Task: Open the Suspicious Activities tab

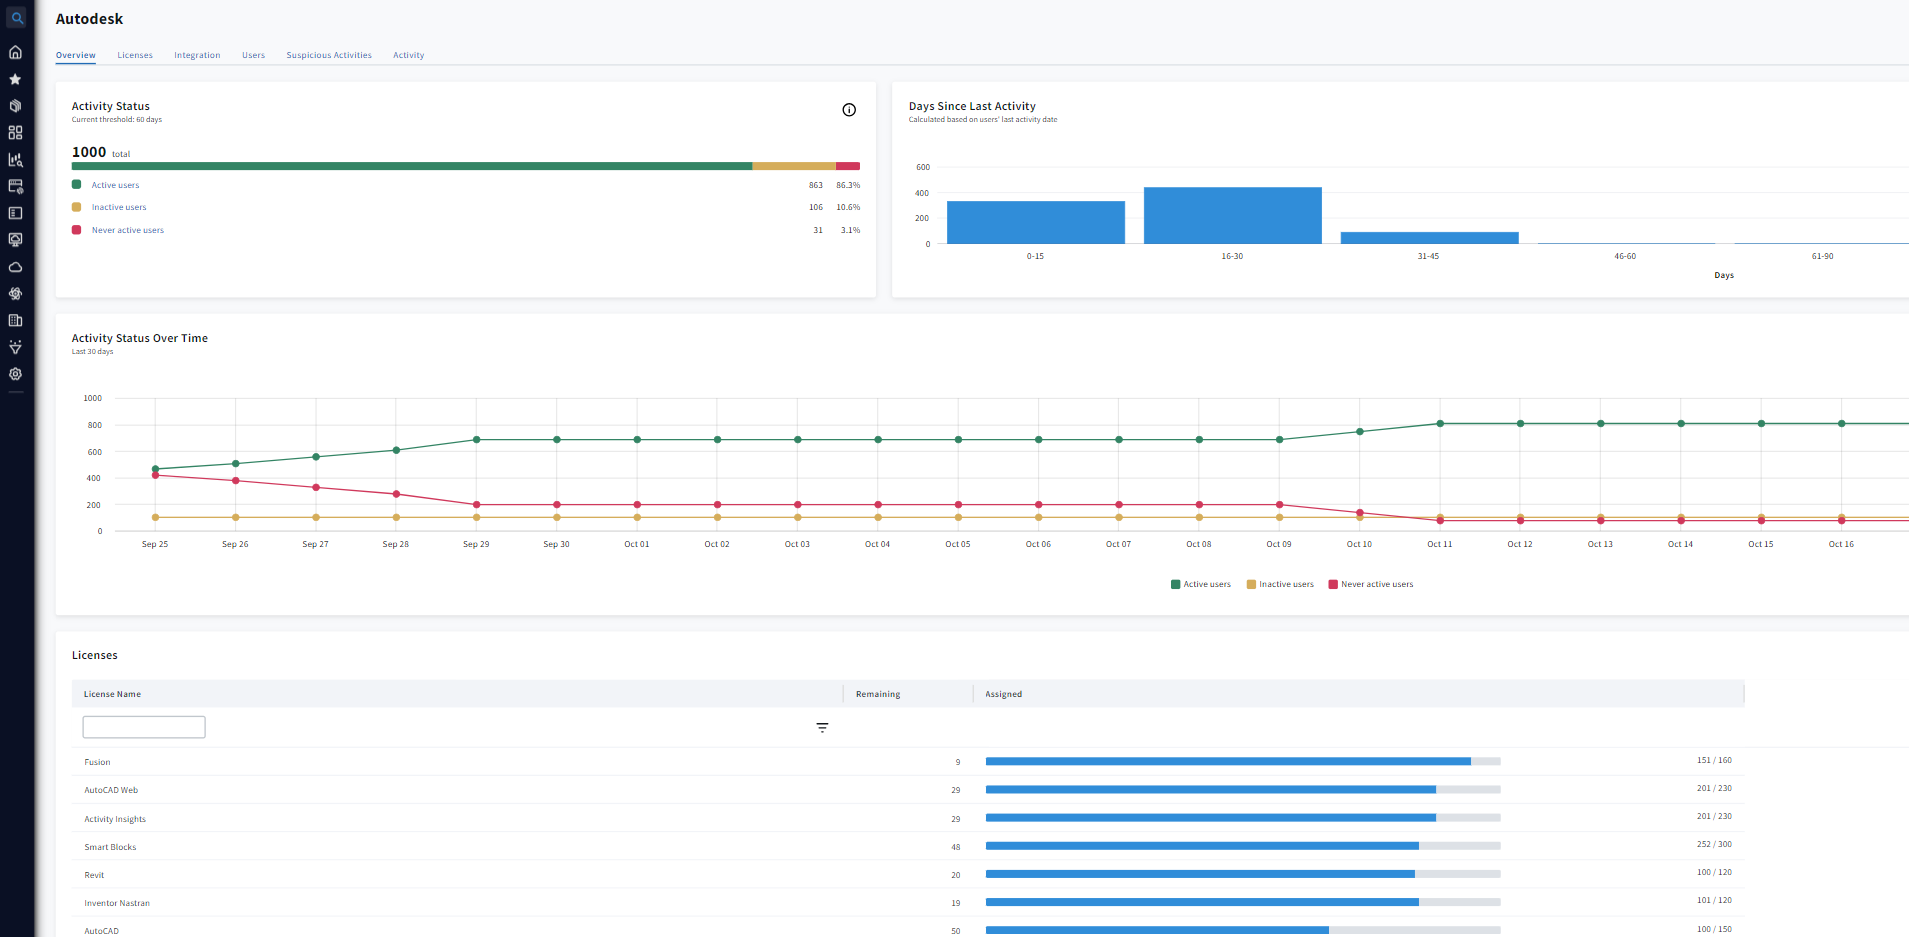Action: [x=329, y=55]
